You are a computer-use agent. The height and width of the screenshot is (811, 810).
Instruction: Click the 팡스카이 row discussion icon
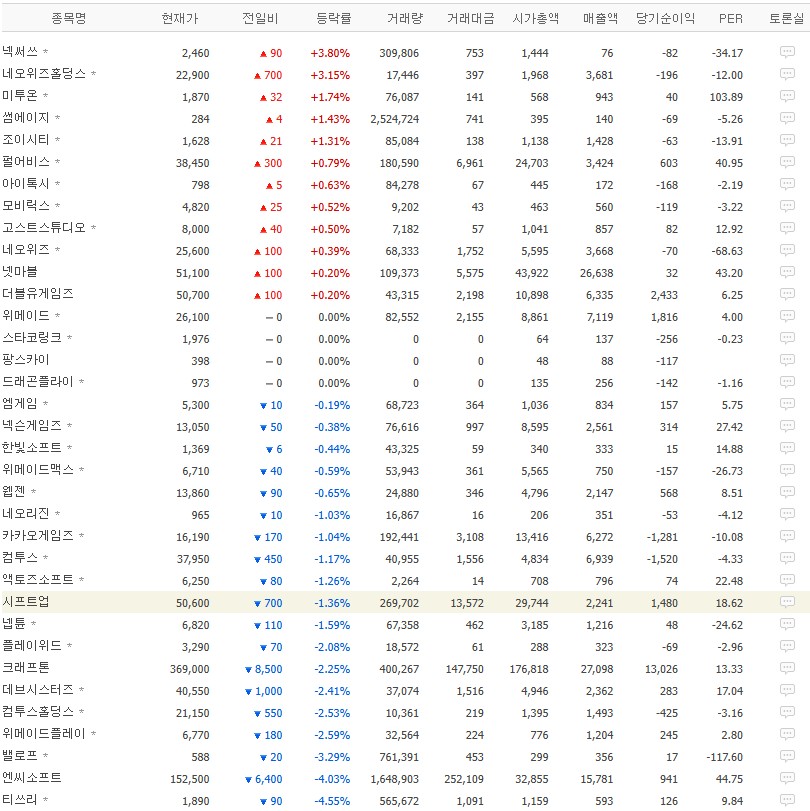point(787,360)
